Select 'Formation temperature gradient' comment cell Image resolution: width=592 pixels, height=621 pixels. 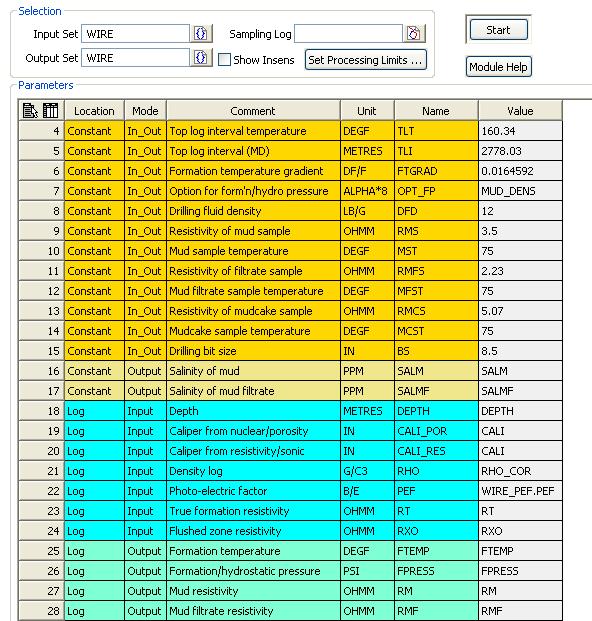(x=253, y=171)
